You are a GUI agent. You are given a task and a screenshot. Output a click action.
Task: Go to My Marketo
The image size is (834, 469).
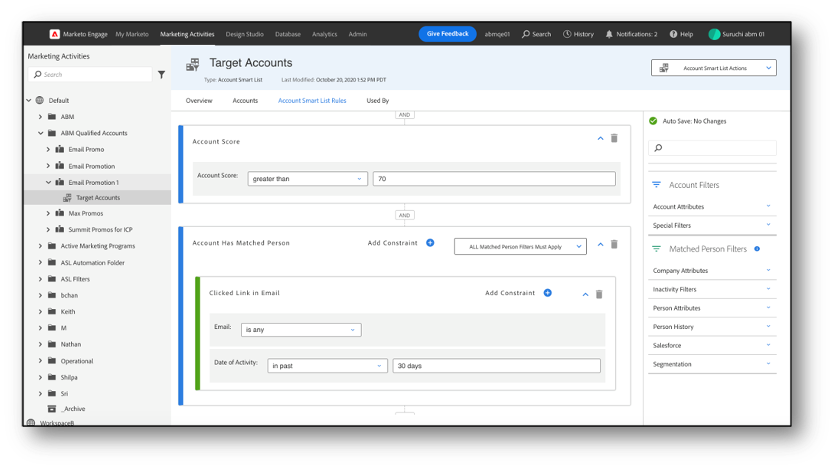[x=132, y=34]
